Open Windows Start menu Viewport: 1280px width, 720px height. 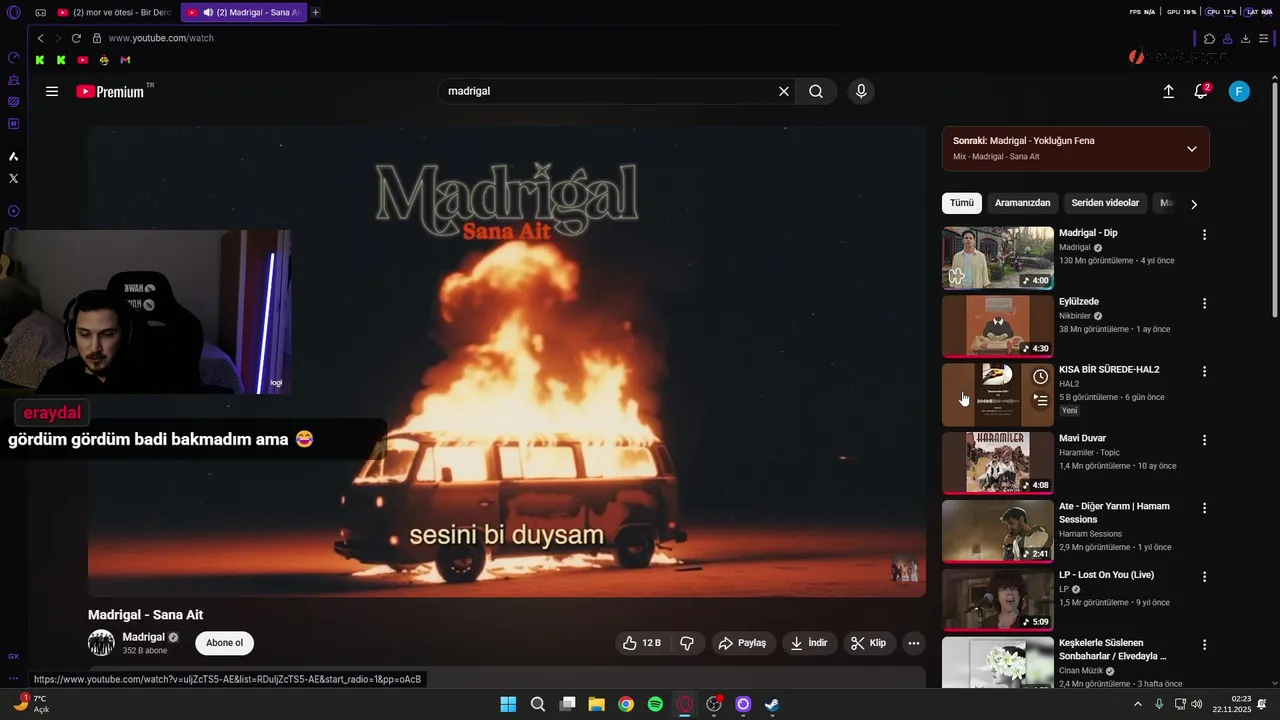(508, 704)
